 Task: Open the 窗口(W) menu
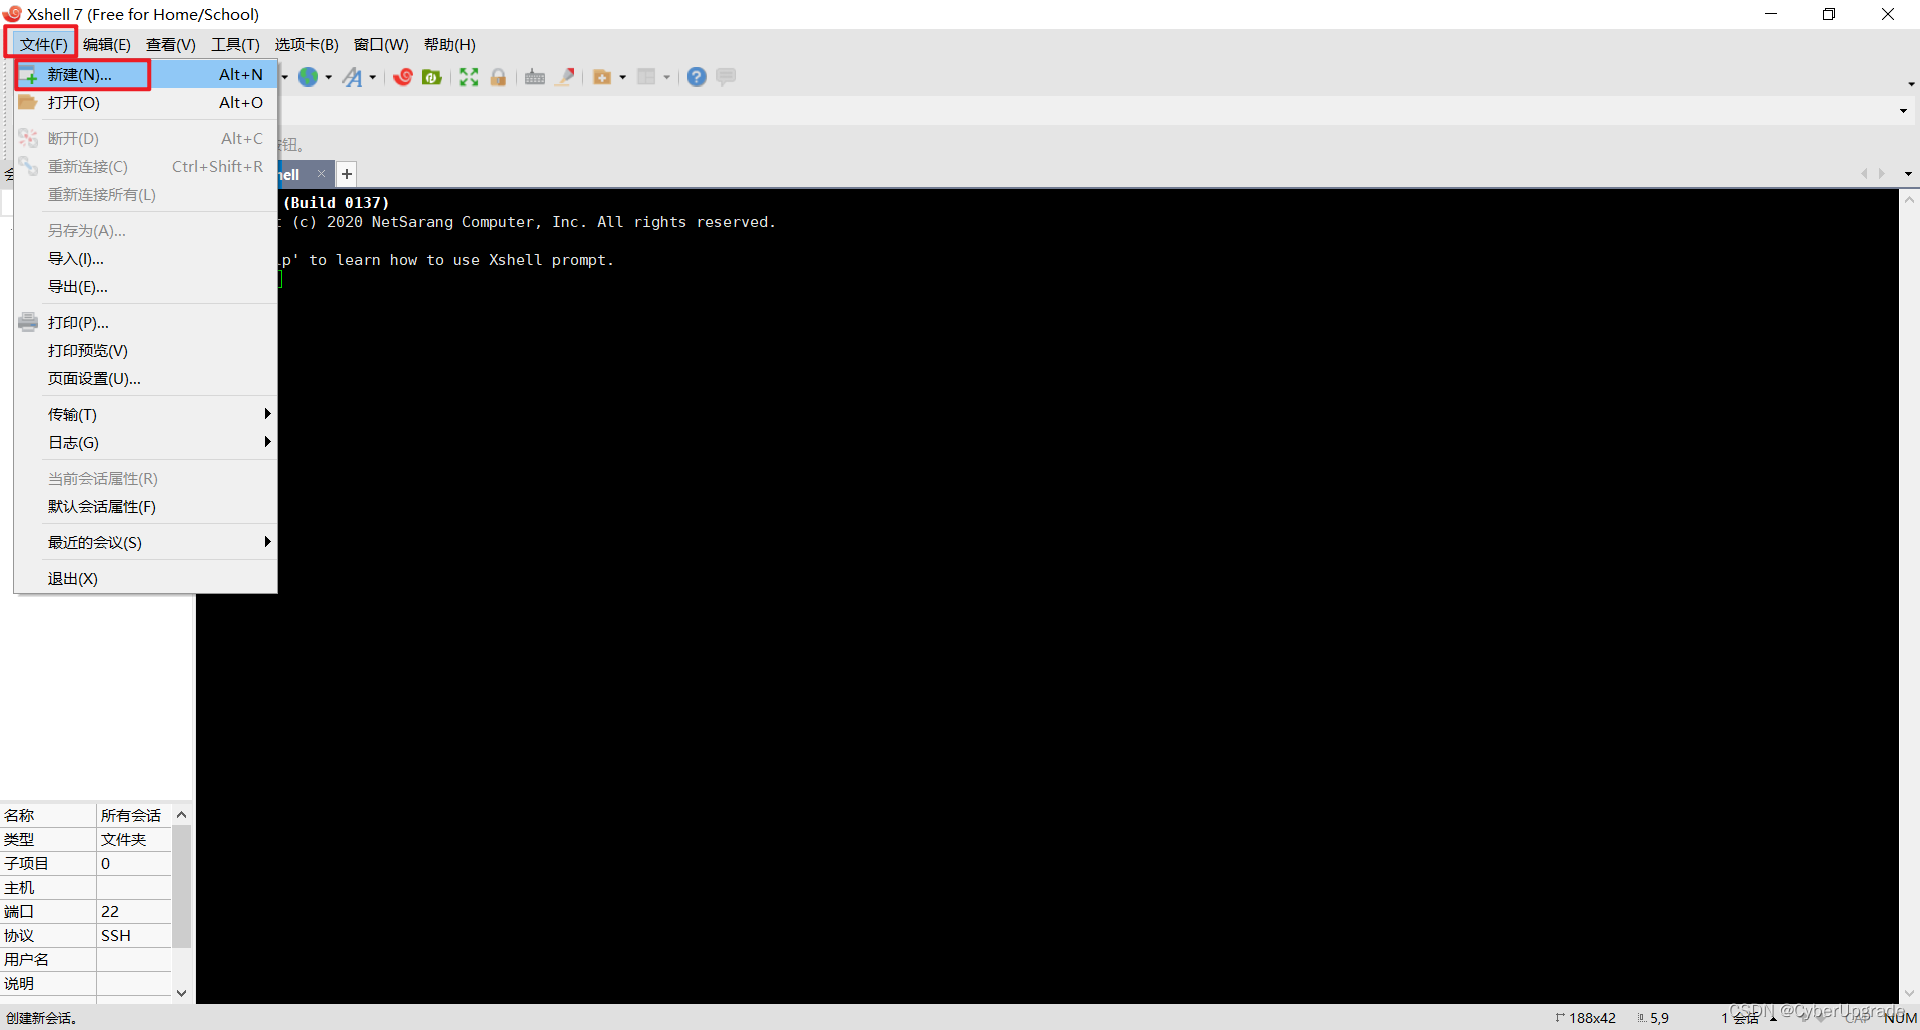point(381,44)
